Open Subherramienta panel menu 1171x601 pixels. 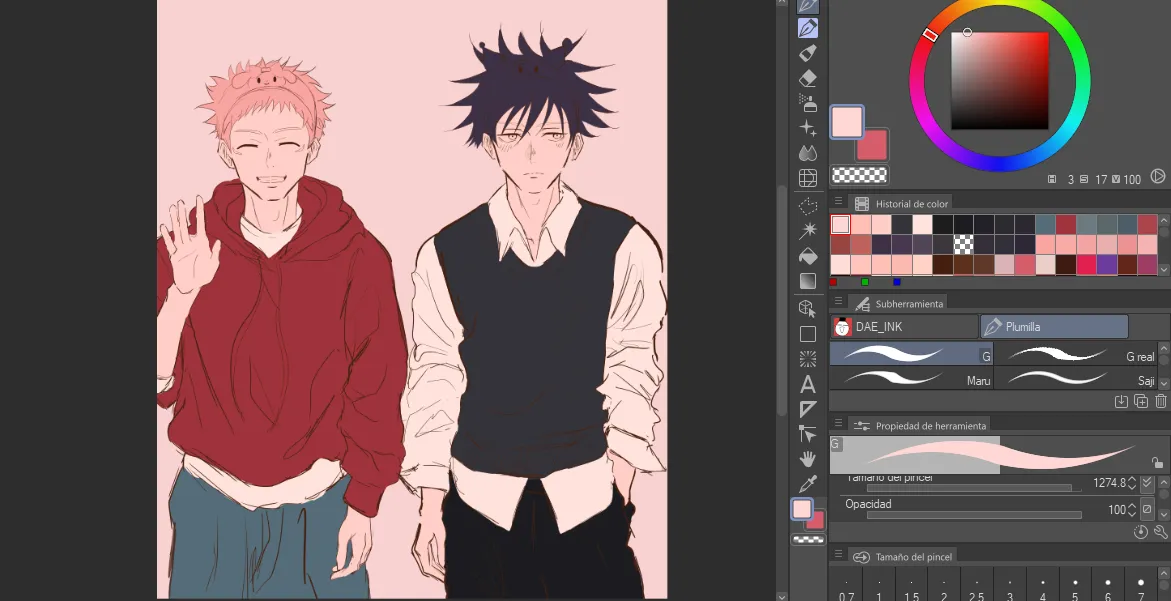point(838,301)
